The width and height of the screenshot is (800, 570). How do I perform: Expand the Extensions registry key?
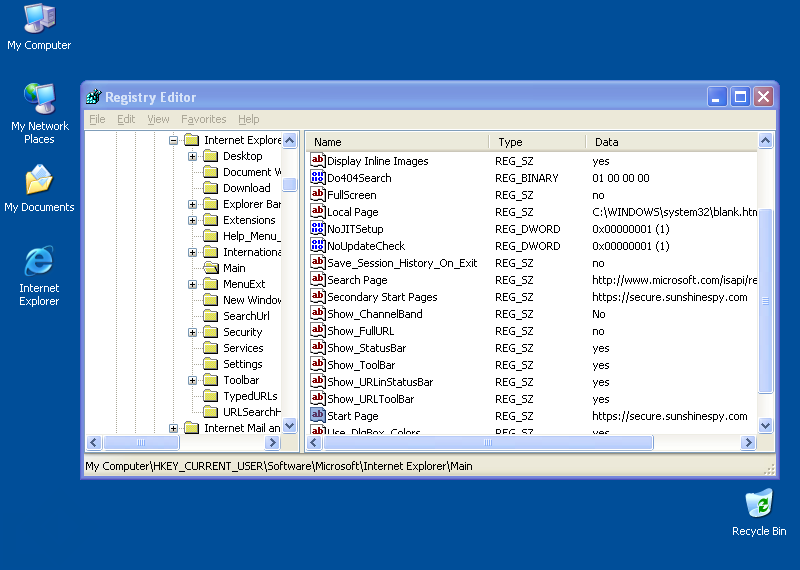(x=192, y=220)
